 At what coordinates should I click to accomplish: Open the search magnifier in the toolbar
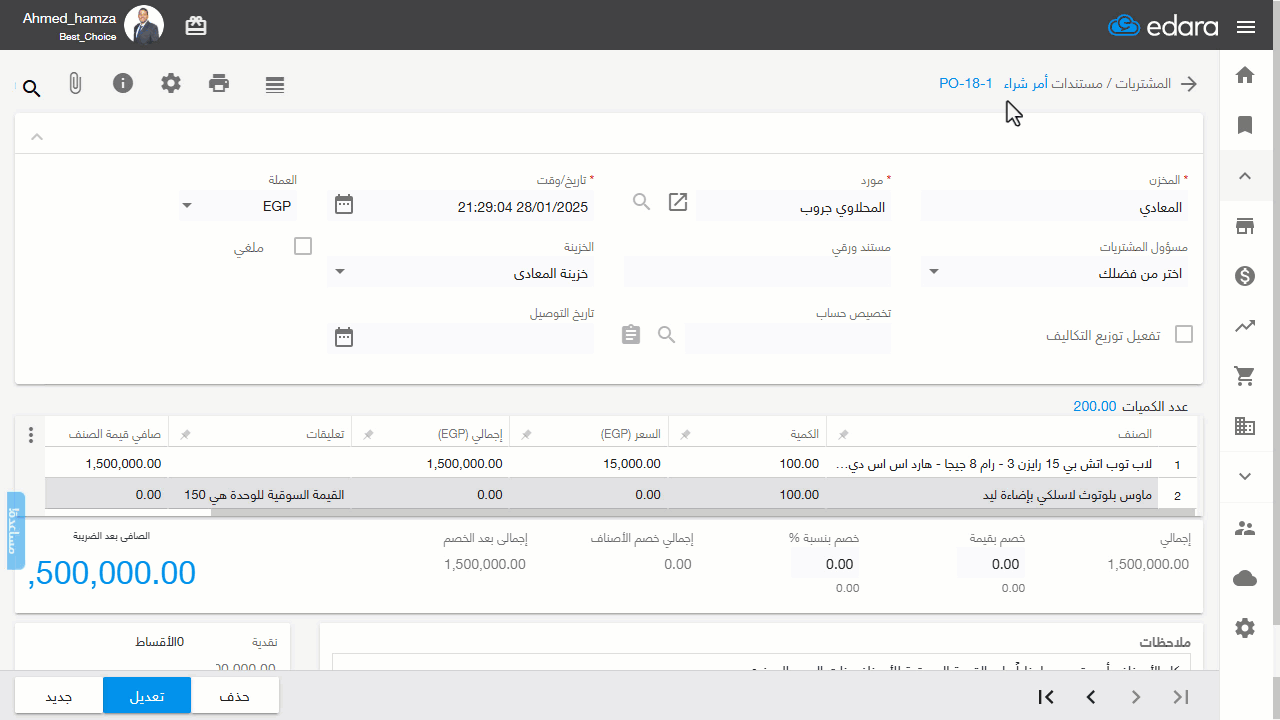pyautogui.click(x=32, y=89)
